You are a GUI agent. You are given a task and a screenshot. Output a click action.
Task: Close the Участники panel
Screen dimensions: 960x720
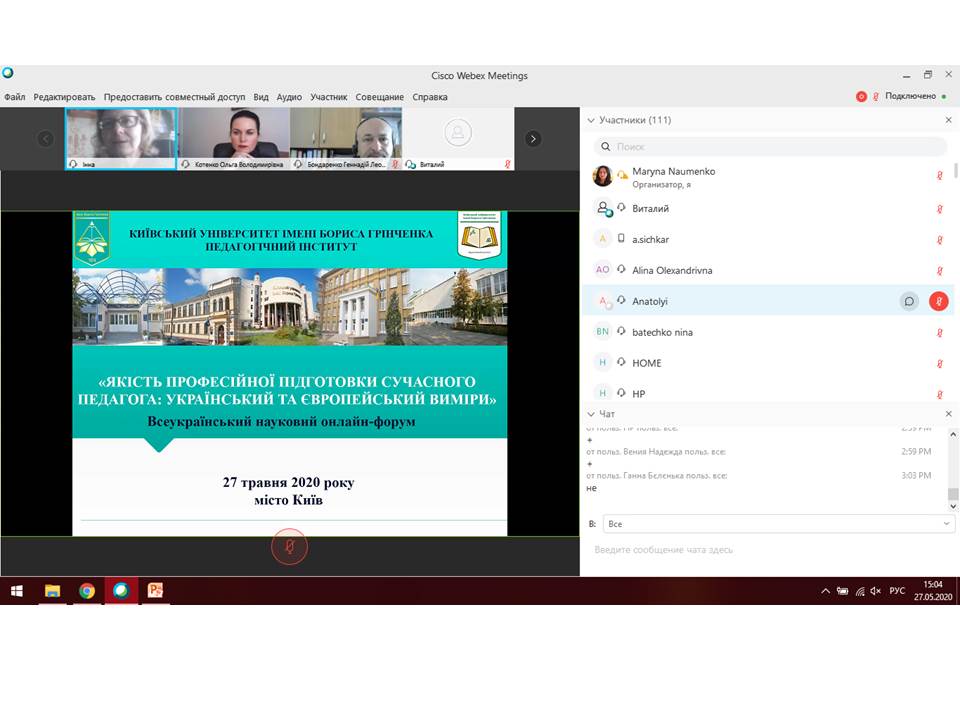(x=948, y=120)
